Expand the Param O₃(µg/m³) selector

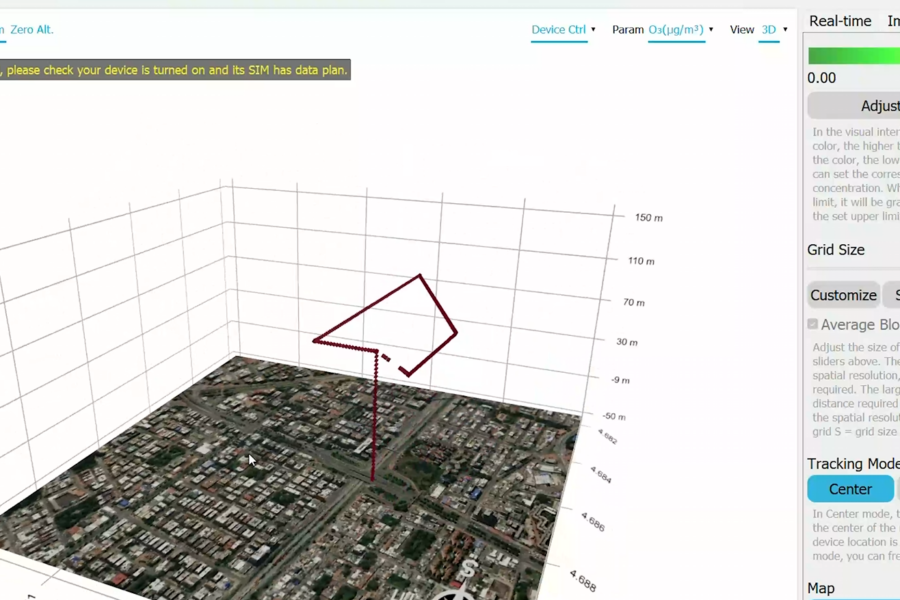click(x=680, y=30)
